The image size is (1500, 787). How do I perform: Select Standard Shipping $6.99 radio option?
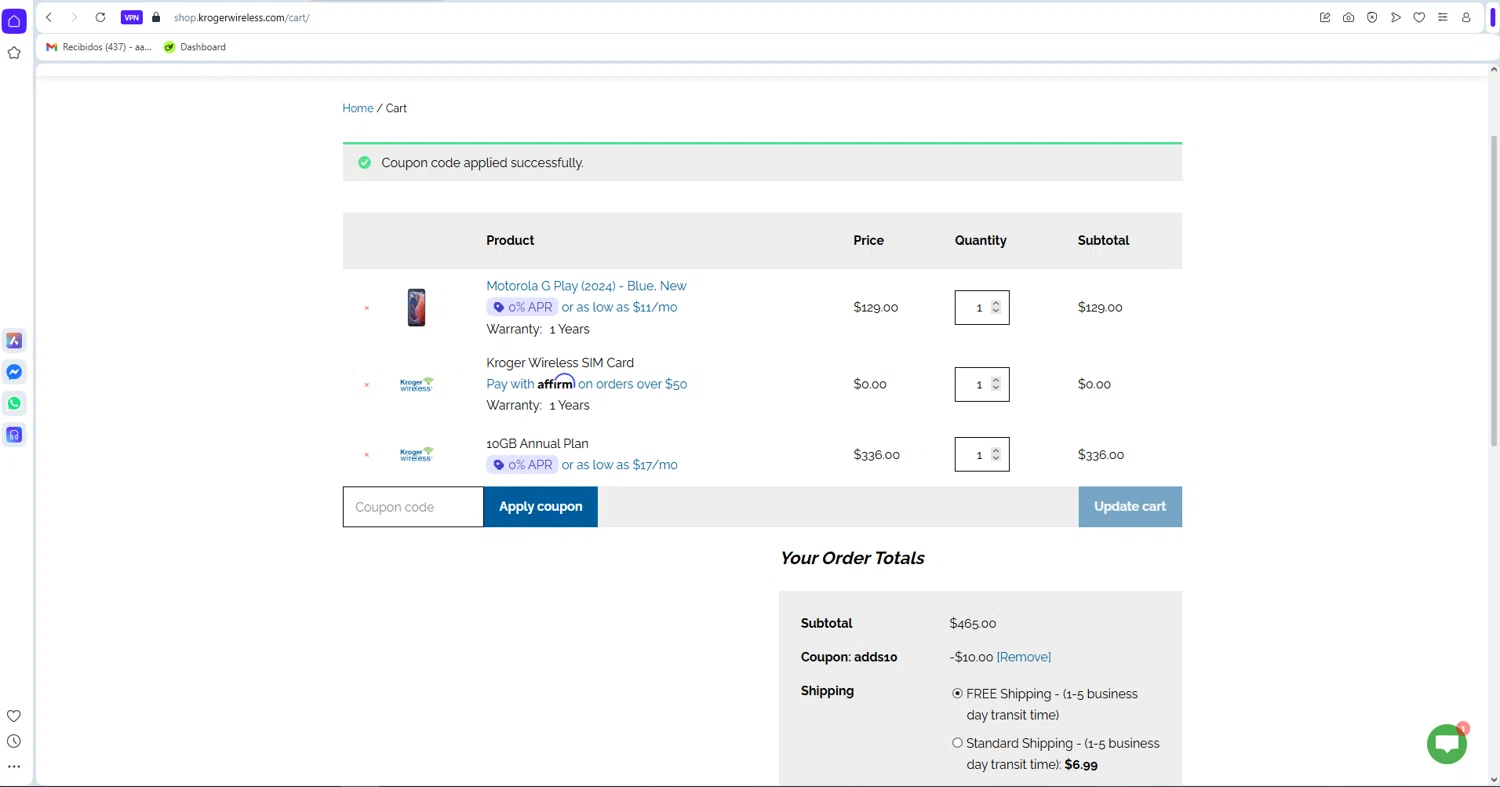[x=957, y=743]
